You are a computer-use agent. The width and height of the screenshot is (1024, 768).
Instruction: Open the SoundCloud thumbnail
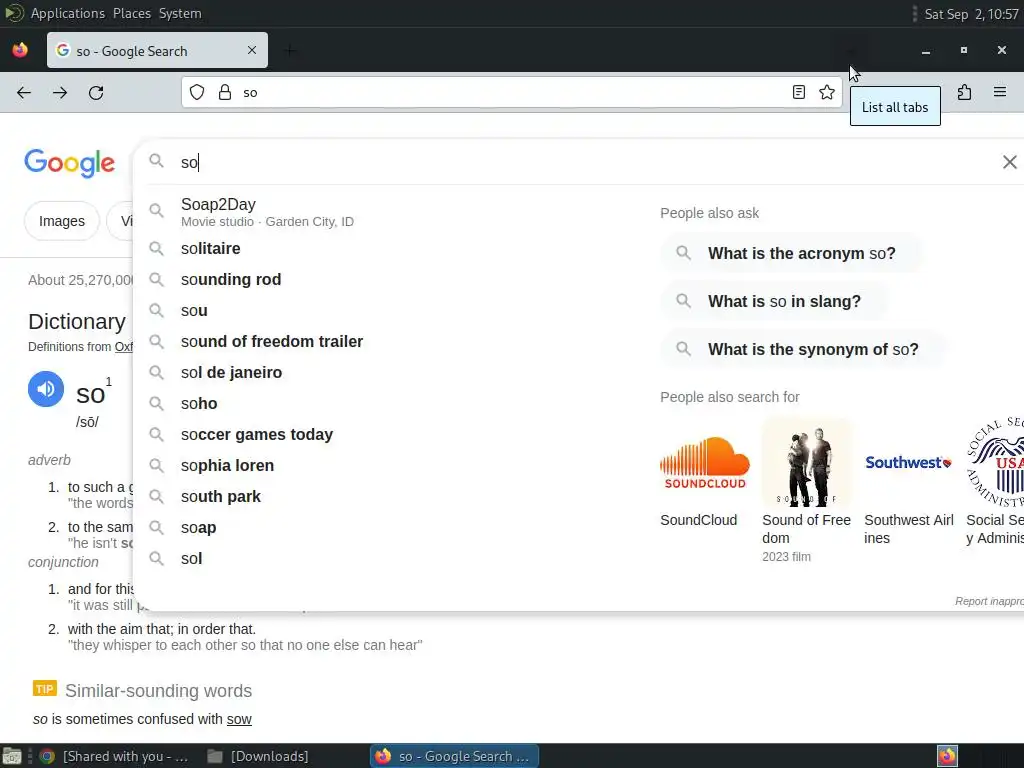[x=705, y=464]
